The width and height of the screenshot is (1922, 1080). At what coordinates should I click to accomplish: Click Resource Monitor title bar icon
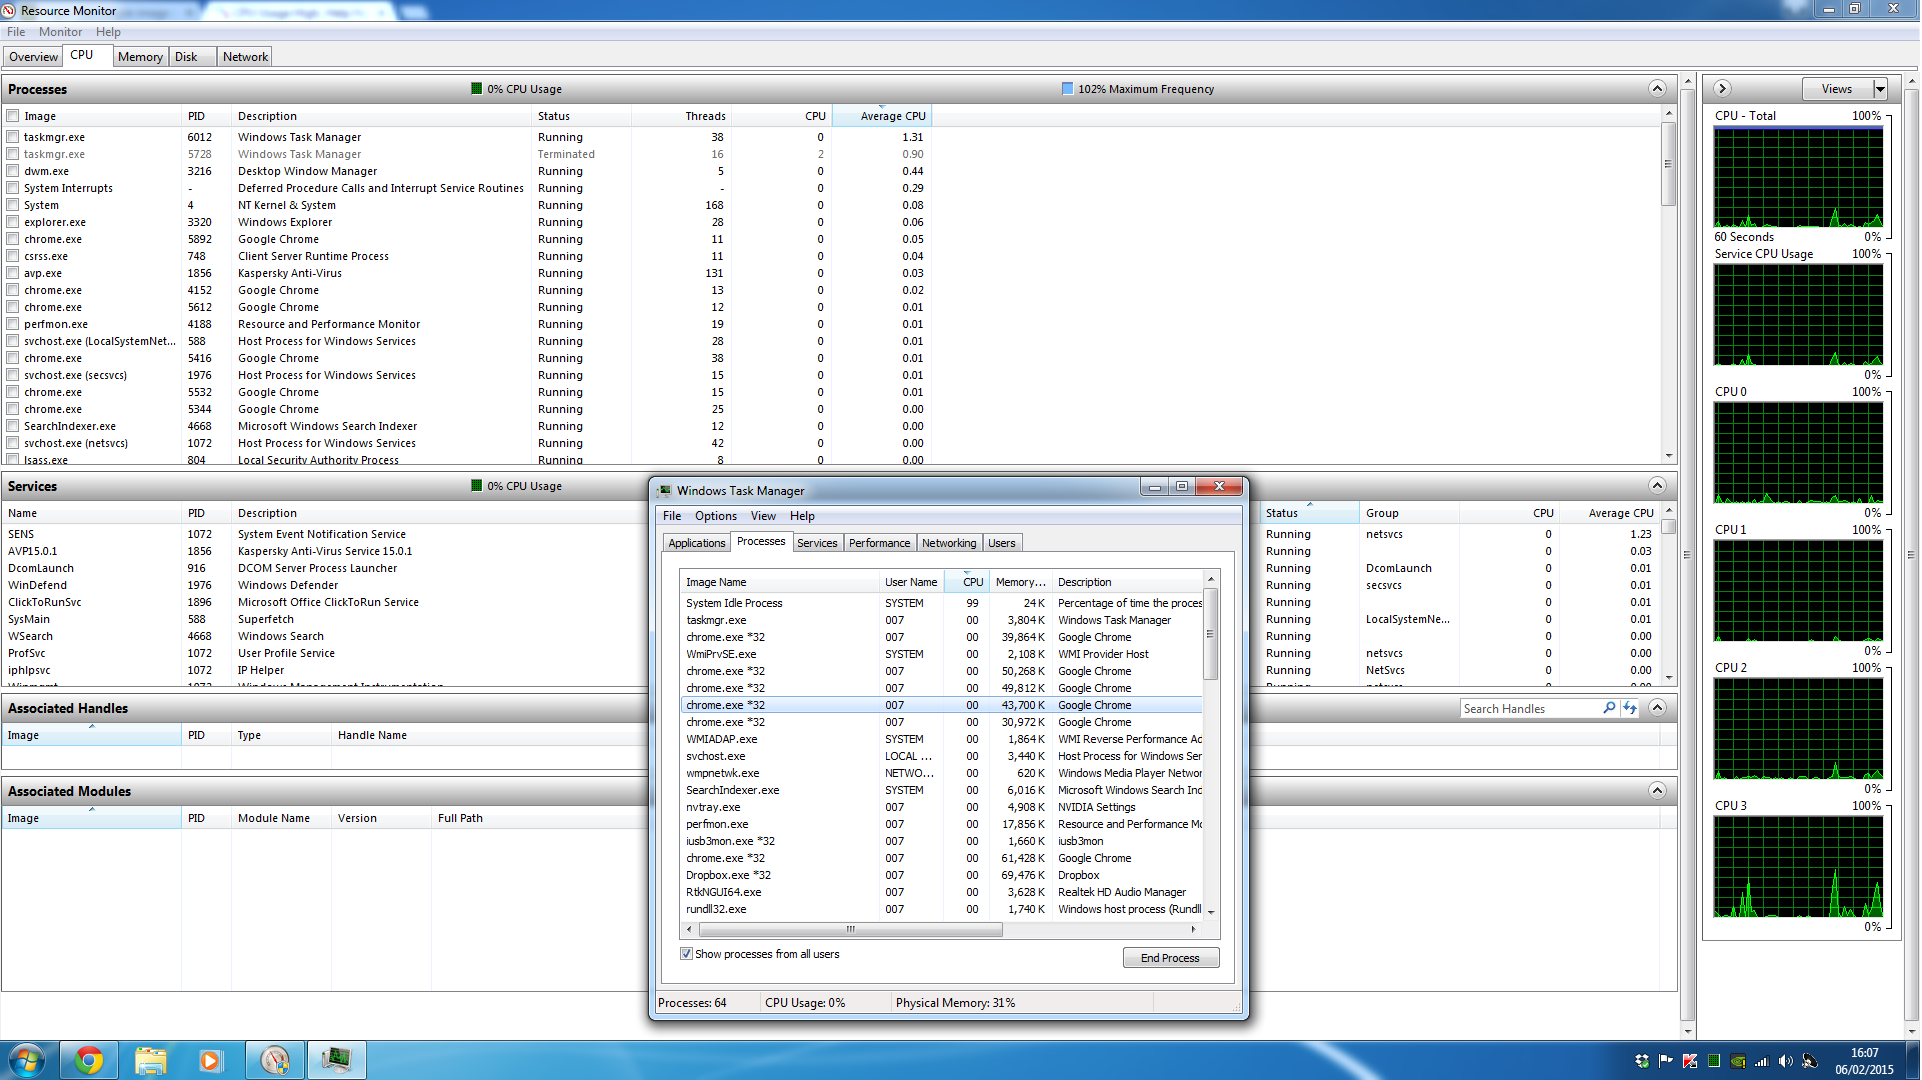(9, 10)
